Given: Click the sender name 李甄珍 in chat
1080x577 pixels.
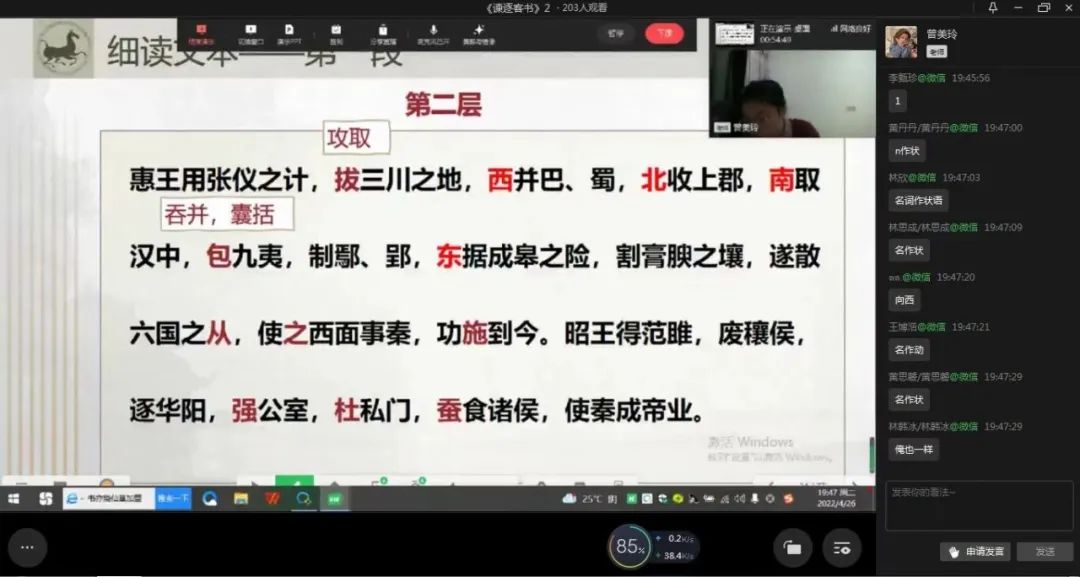Looking at the screenshot, I should (x=902, y=78).
